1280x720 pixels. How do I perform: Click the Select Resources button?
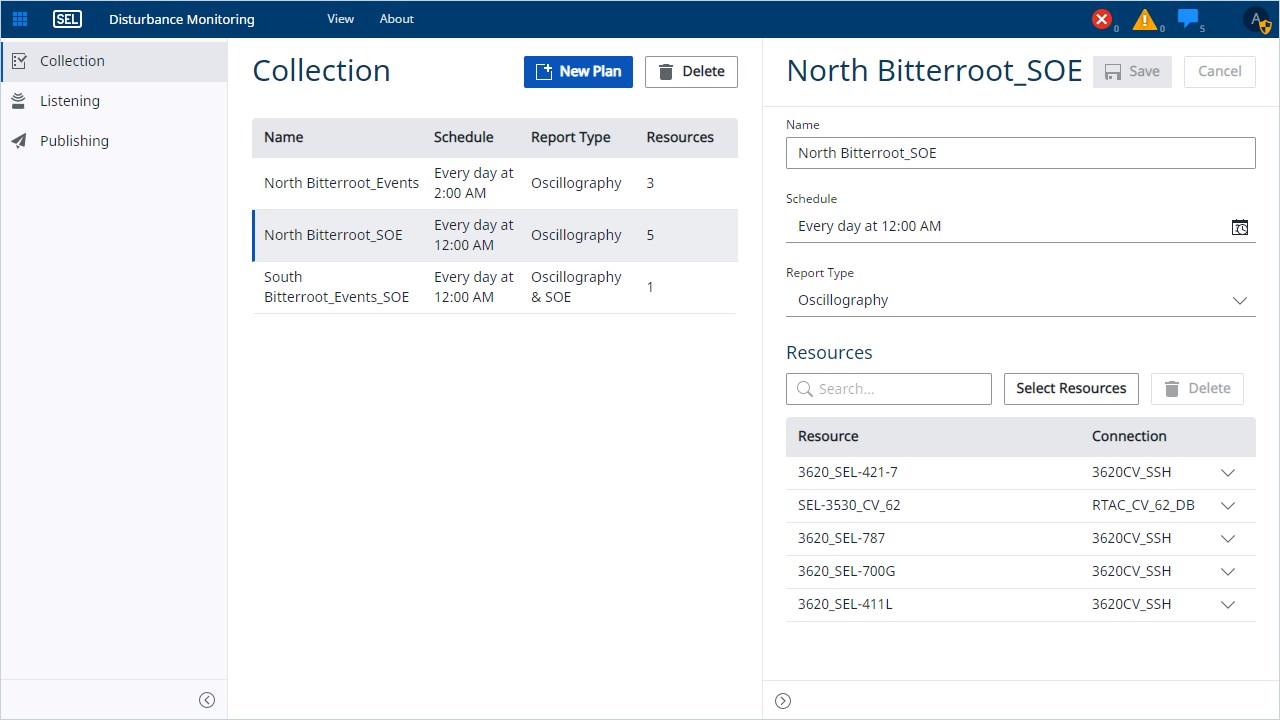(1071, 389)
